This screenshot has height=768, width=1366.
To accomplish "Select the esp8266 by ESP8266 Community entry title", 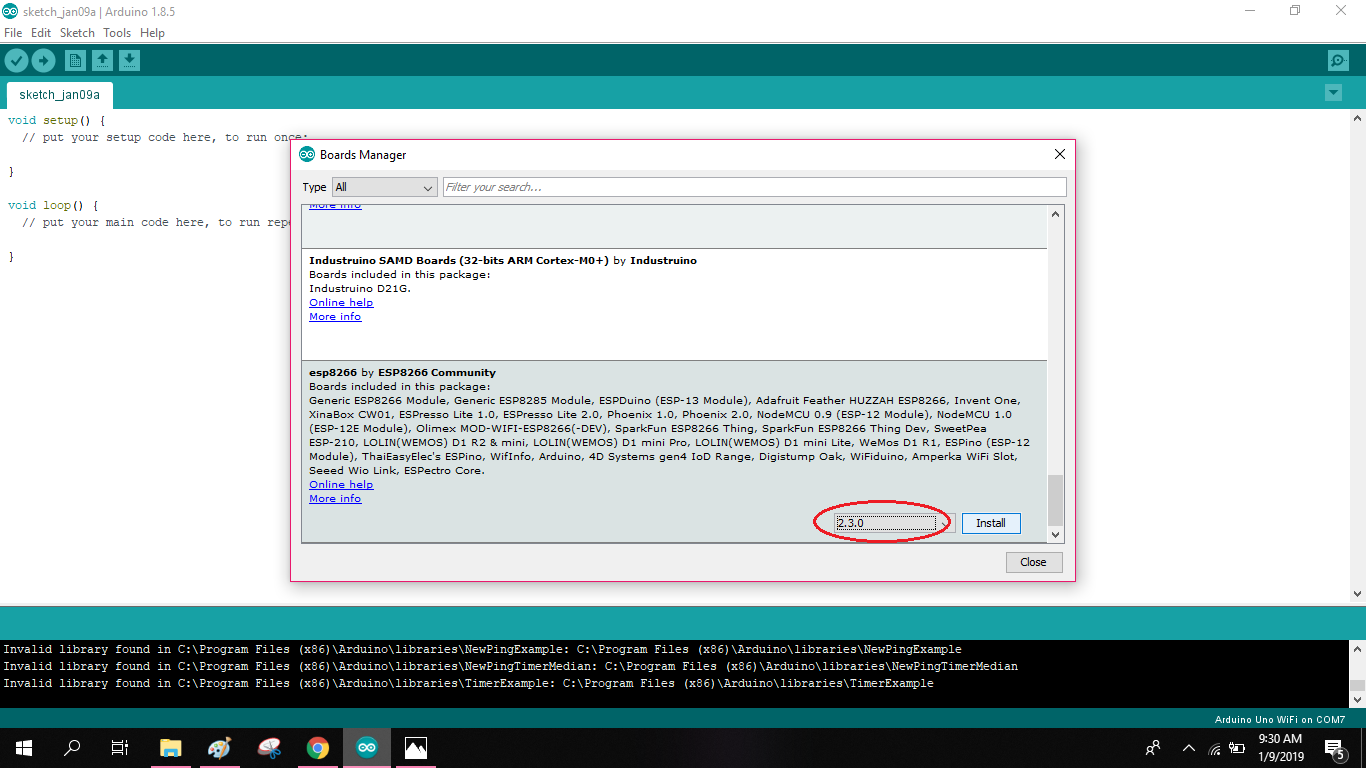I will 402,372.
